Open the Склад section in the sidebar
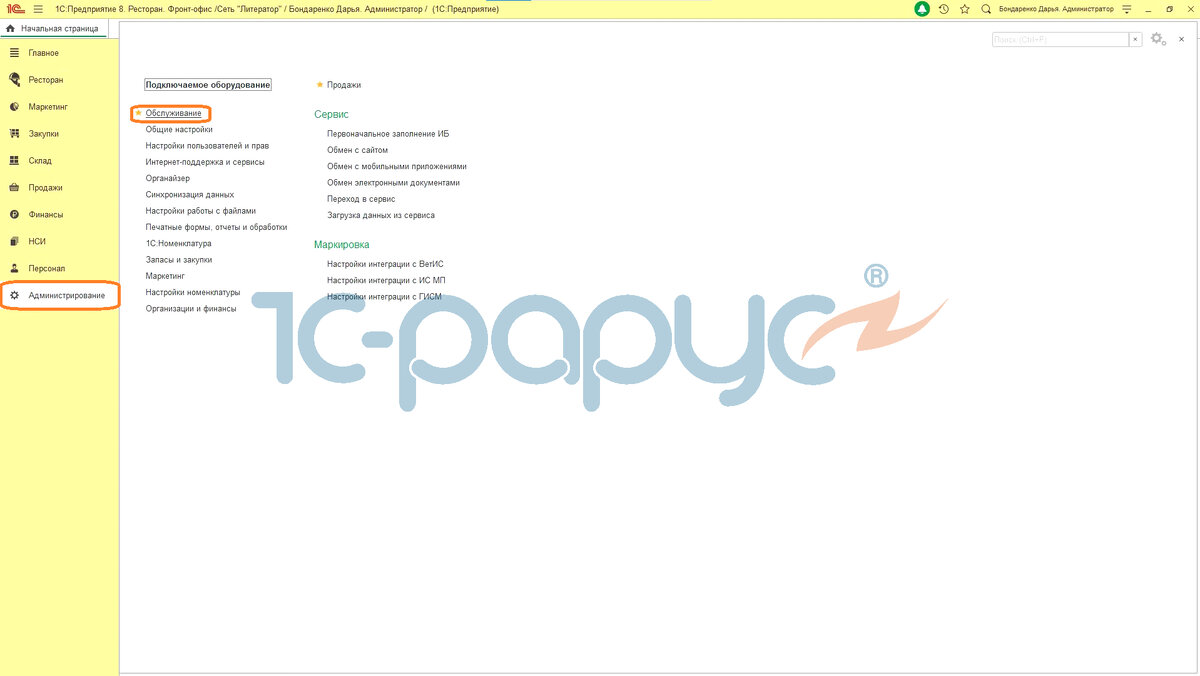The height and width of the screenshot is (676, 1200). click(x=40, y=161)
